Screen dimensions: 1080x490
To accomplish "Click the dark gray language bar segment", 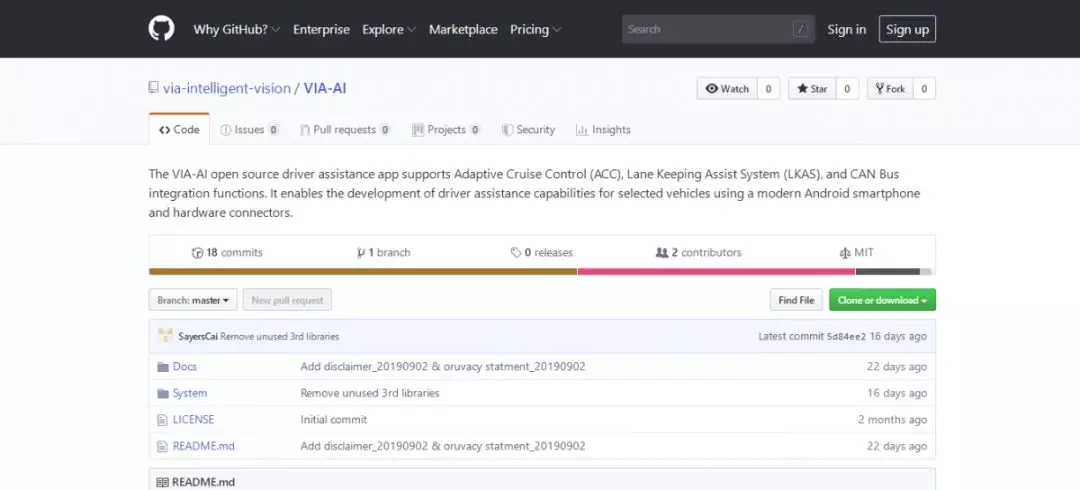I will tap(888, 272).
